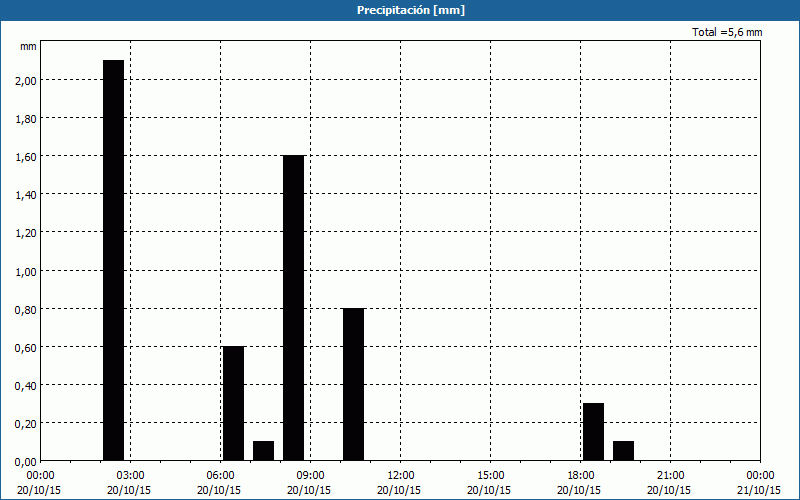Click the small 0,10 mm bar near 07:00
800x500 pixels.
263,451
